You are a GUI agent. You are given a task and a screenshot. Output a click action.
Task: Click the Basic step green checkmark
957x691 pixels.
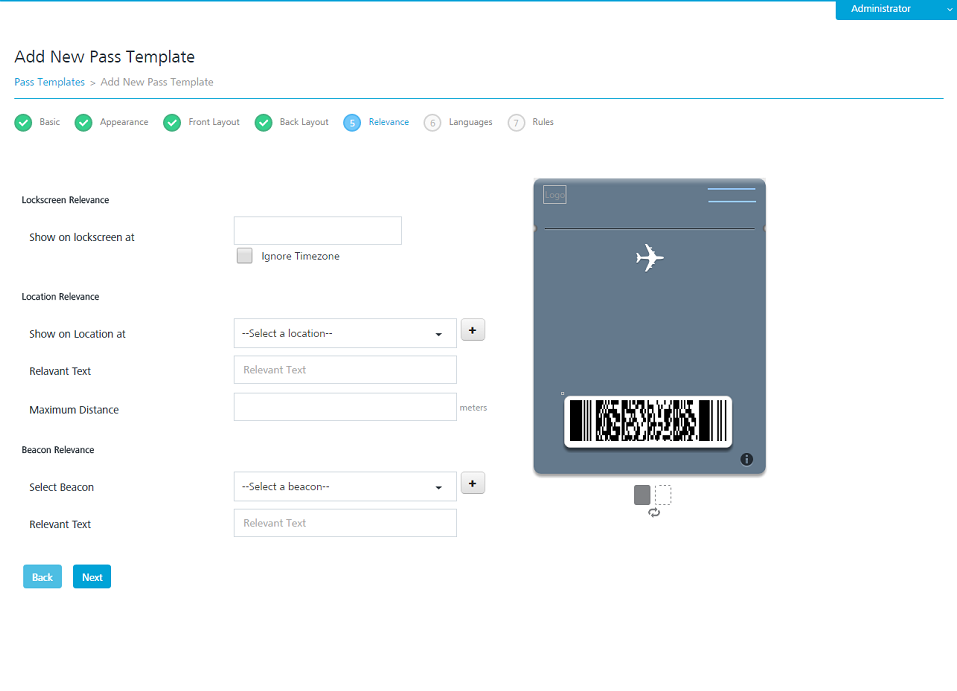click(23, 123)
